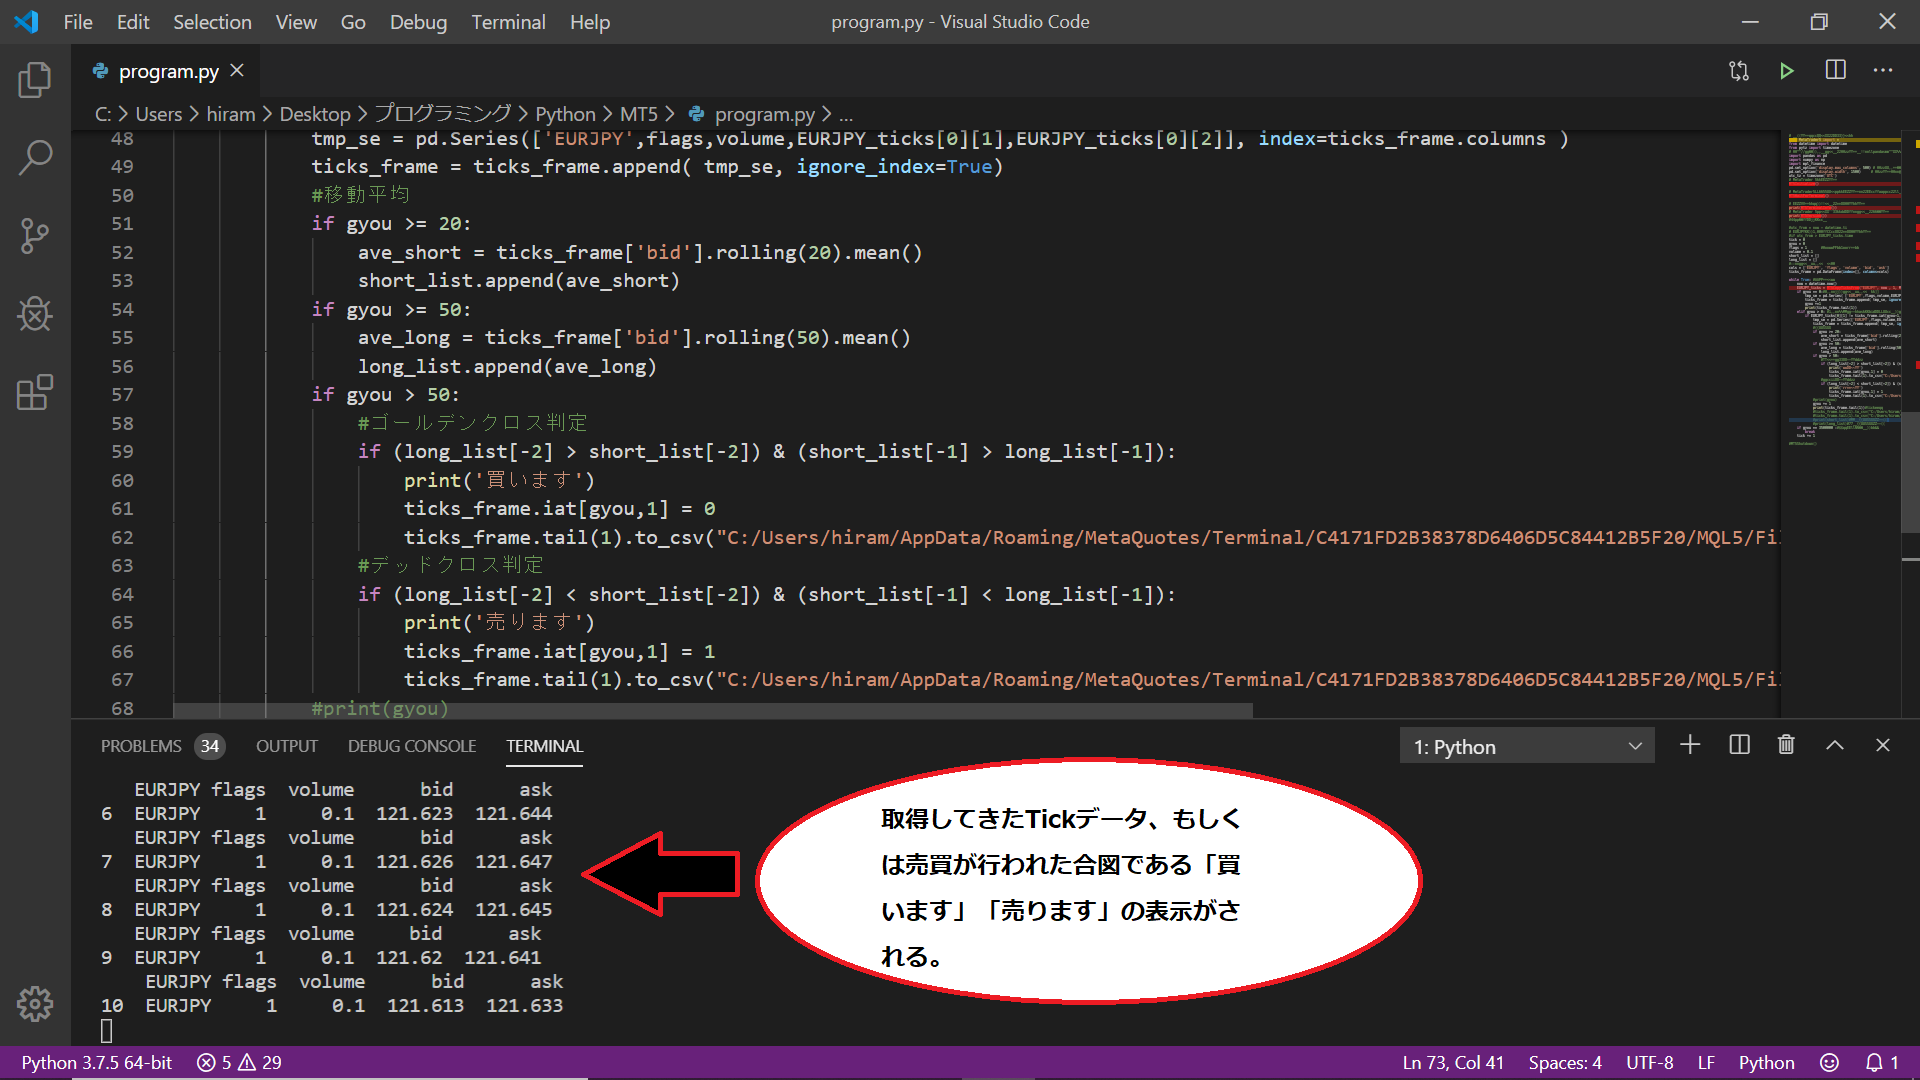Switch to the PROBLEMS tab
Image resolution: width=1920 pixels, height=1080 pixels.
[141, 746]
